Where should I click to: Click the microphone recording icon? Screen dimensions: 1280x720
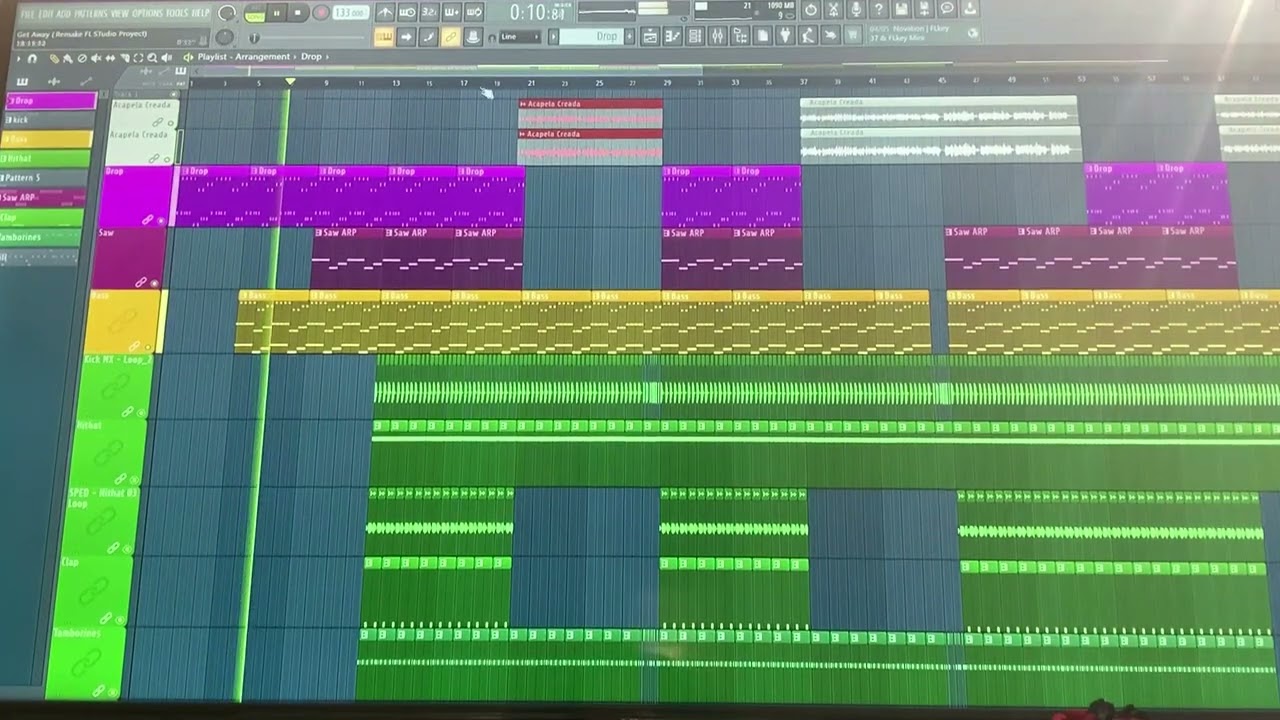click(x=856, y=9)
